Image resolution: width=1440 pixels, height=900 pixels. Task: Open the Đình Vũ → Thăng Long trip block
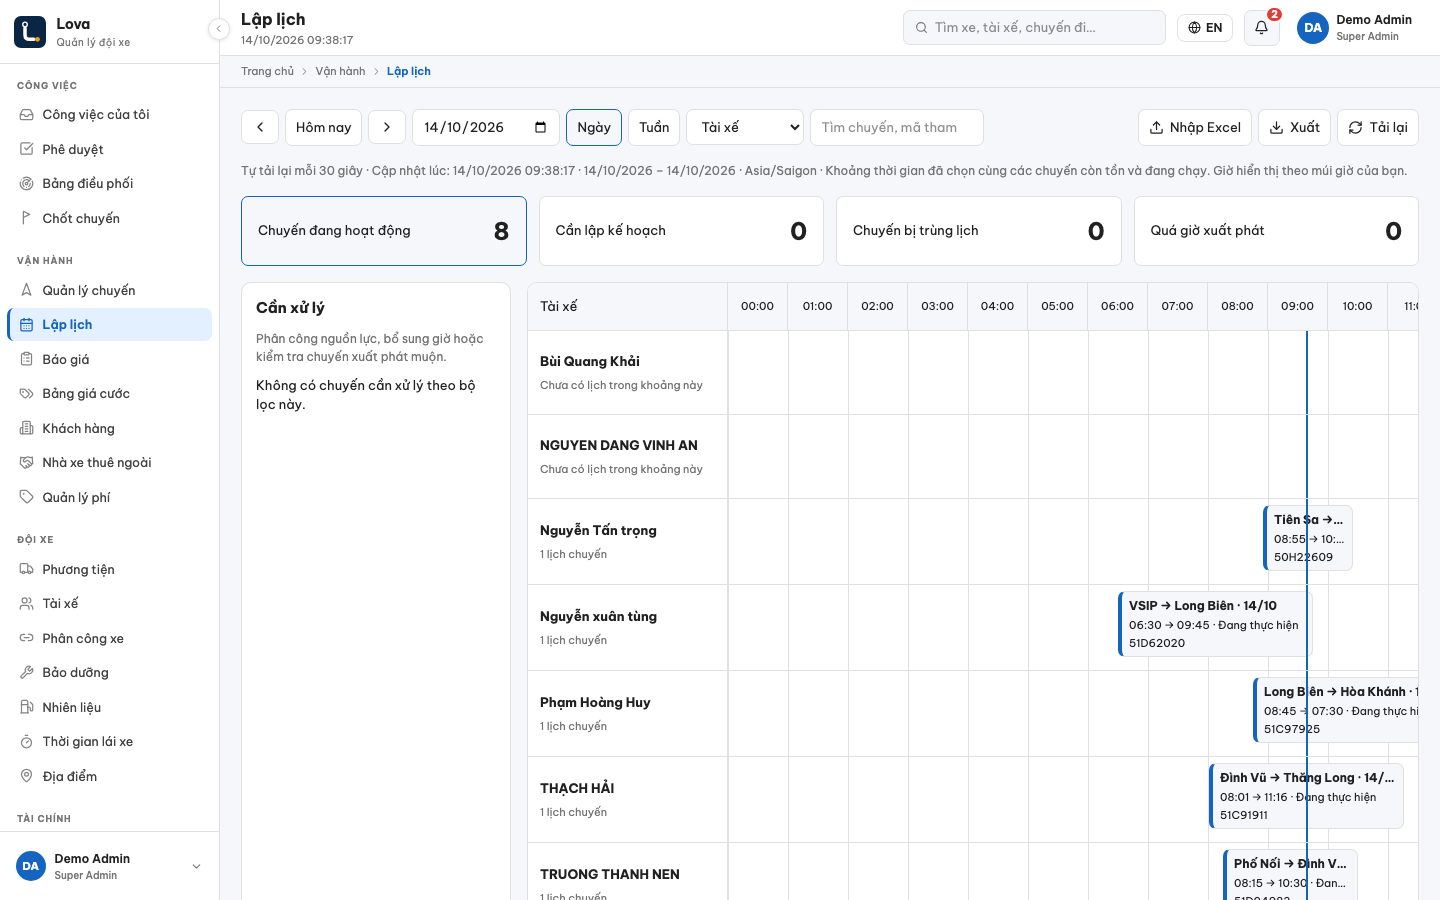(x=1306, y=796)
